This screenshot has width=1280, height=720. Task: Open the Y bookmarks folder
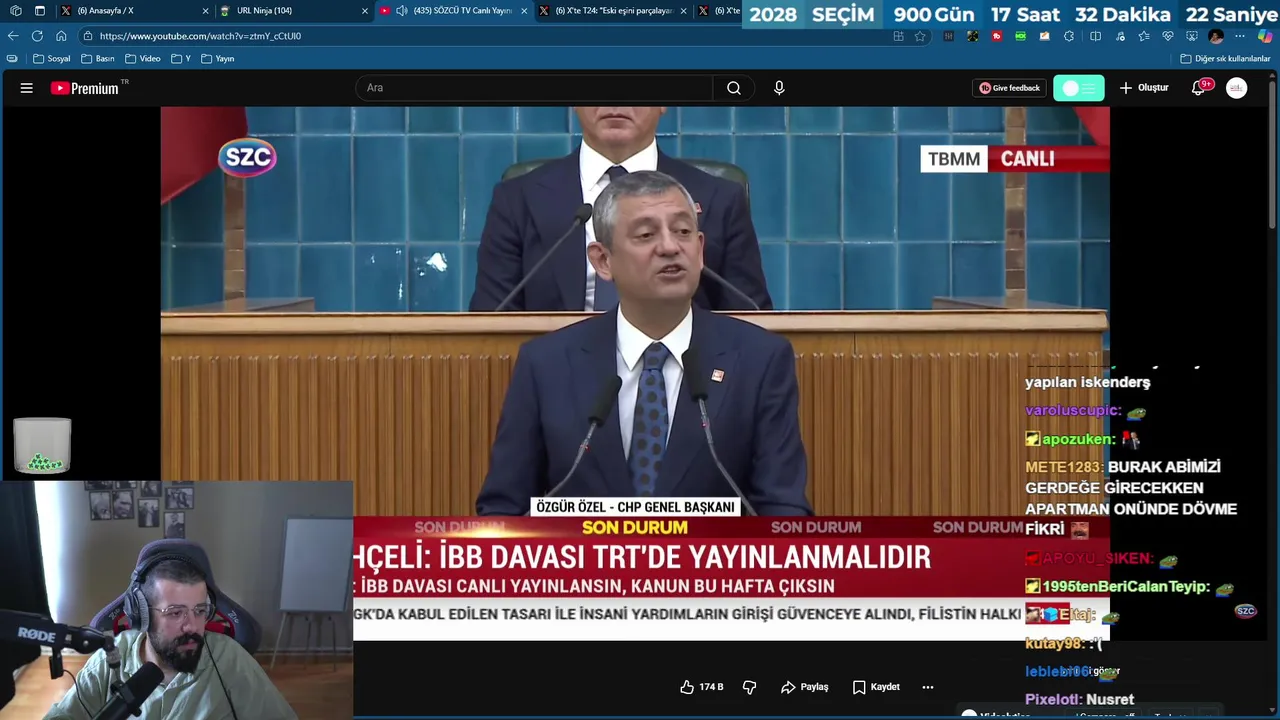tap(181, 59)
